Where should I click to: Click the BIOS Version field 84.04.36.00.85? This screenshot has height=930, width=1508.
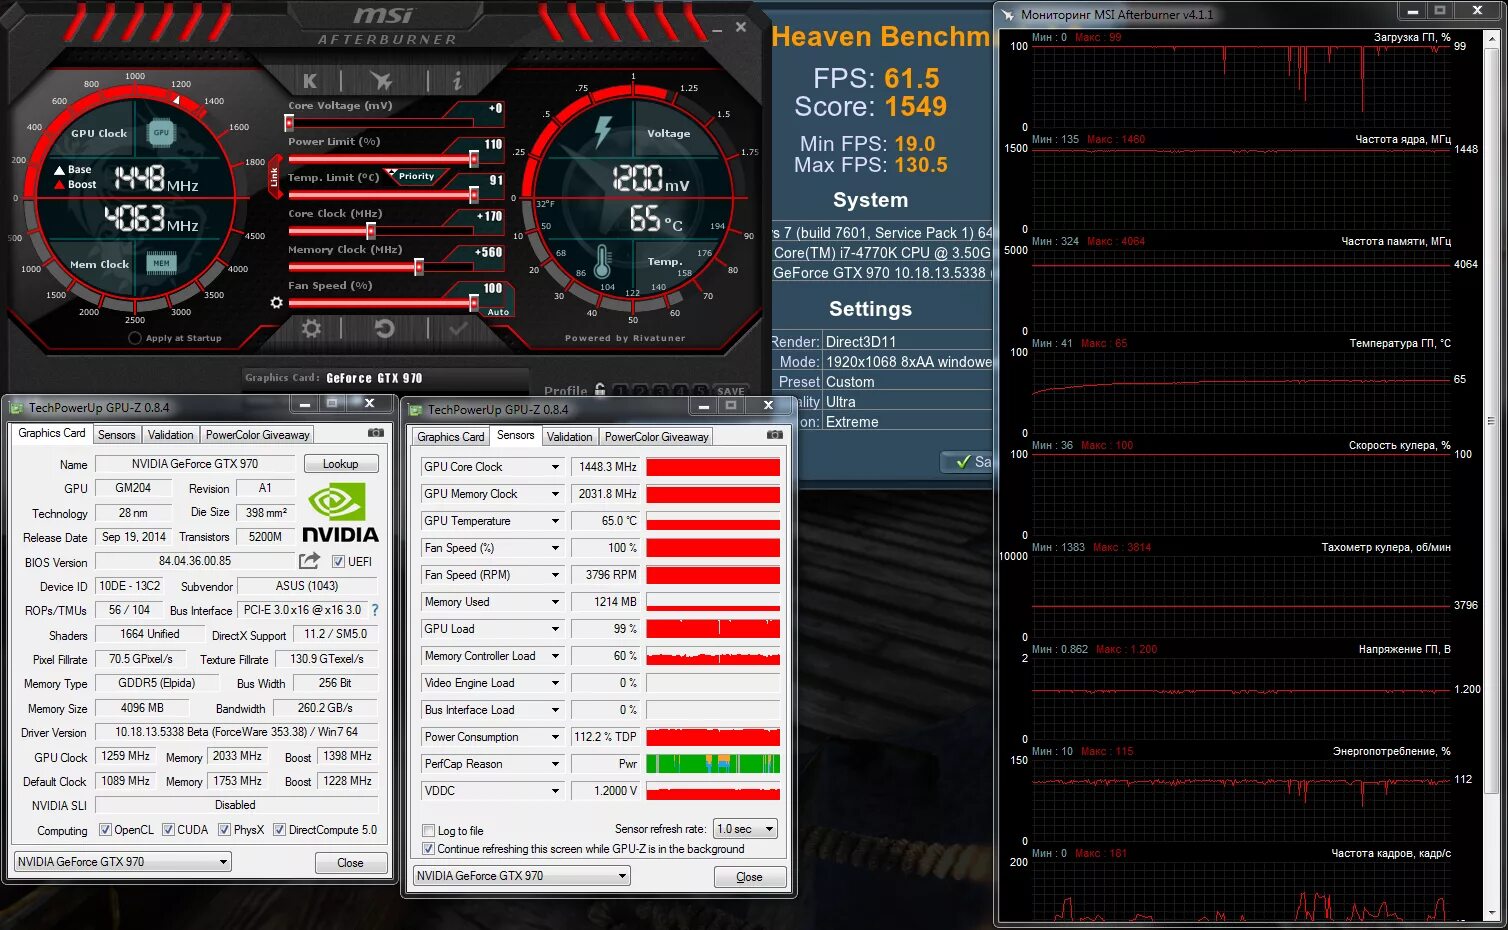click(x=195, y=561)
